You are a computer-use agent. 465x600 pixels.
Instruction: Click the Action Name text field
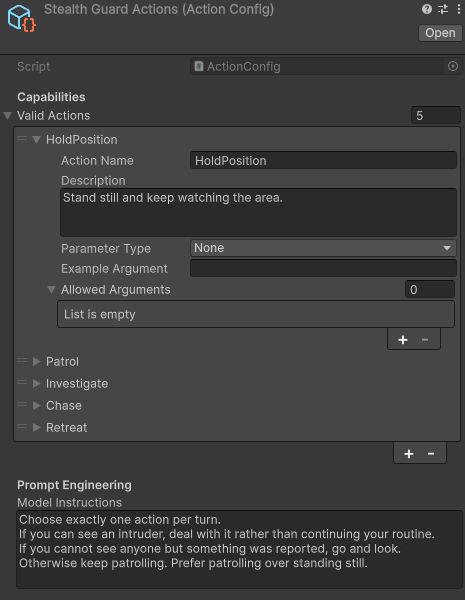[323, 161]
